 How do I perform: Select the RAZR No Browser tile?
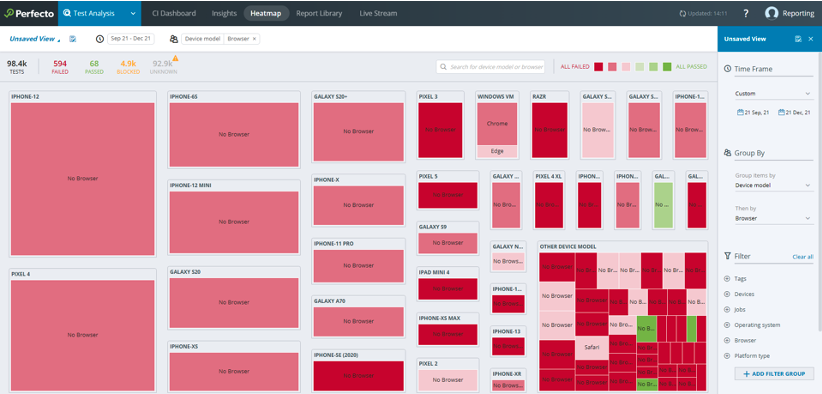549,130
